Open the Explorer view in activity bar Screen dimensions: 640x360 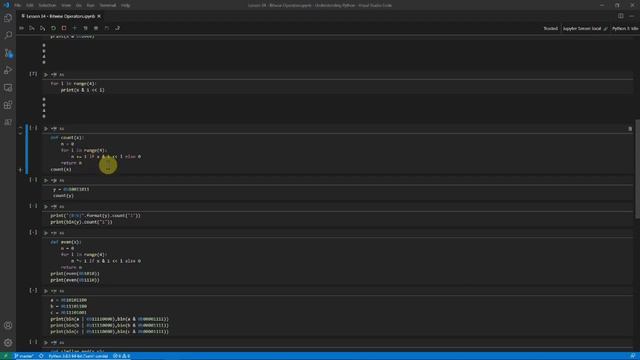pyautogui.click(x=8, y=18)
